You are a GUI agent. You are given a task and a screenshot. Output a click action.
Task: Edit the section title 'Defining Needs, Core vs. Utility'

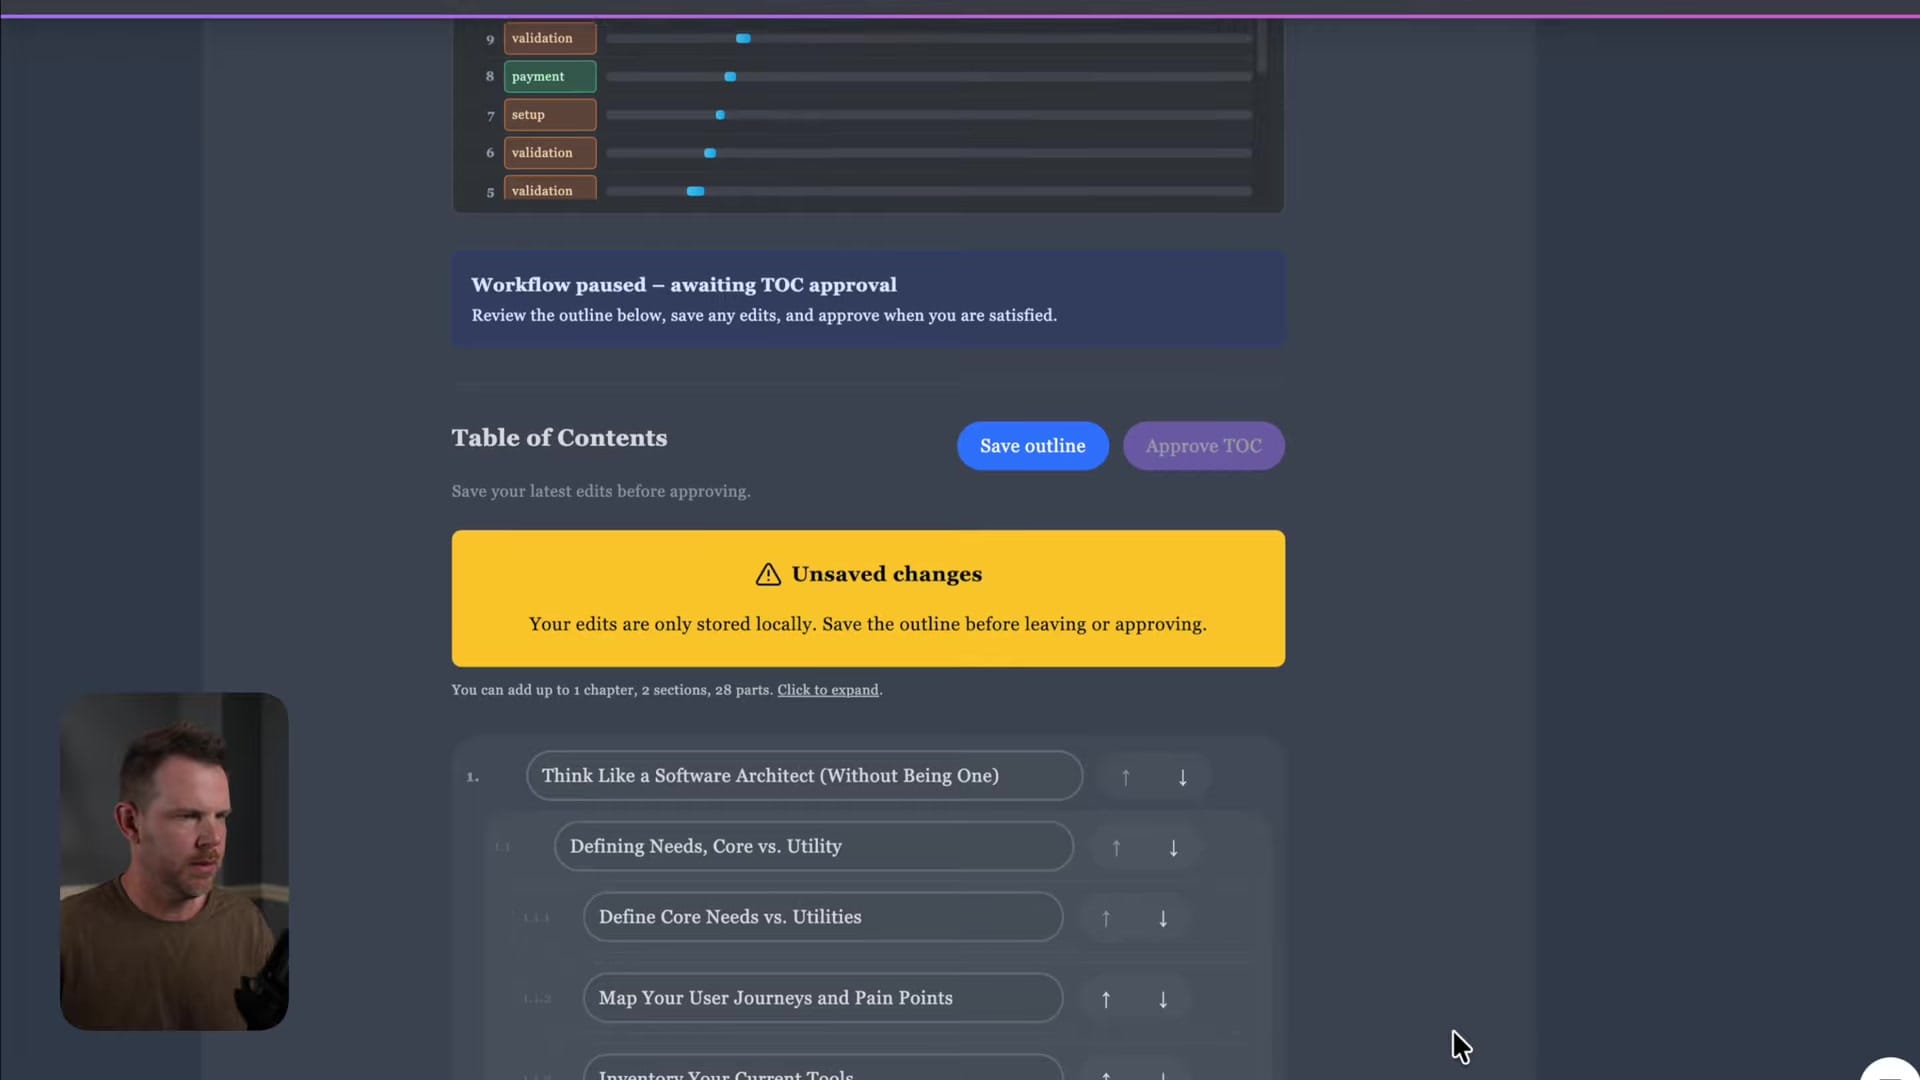[x=813, y=846]
